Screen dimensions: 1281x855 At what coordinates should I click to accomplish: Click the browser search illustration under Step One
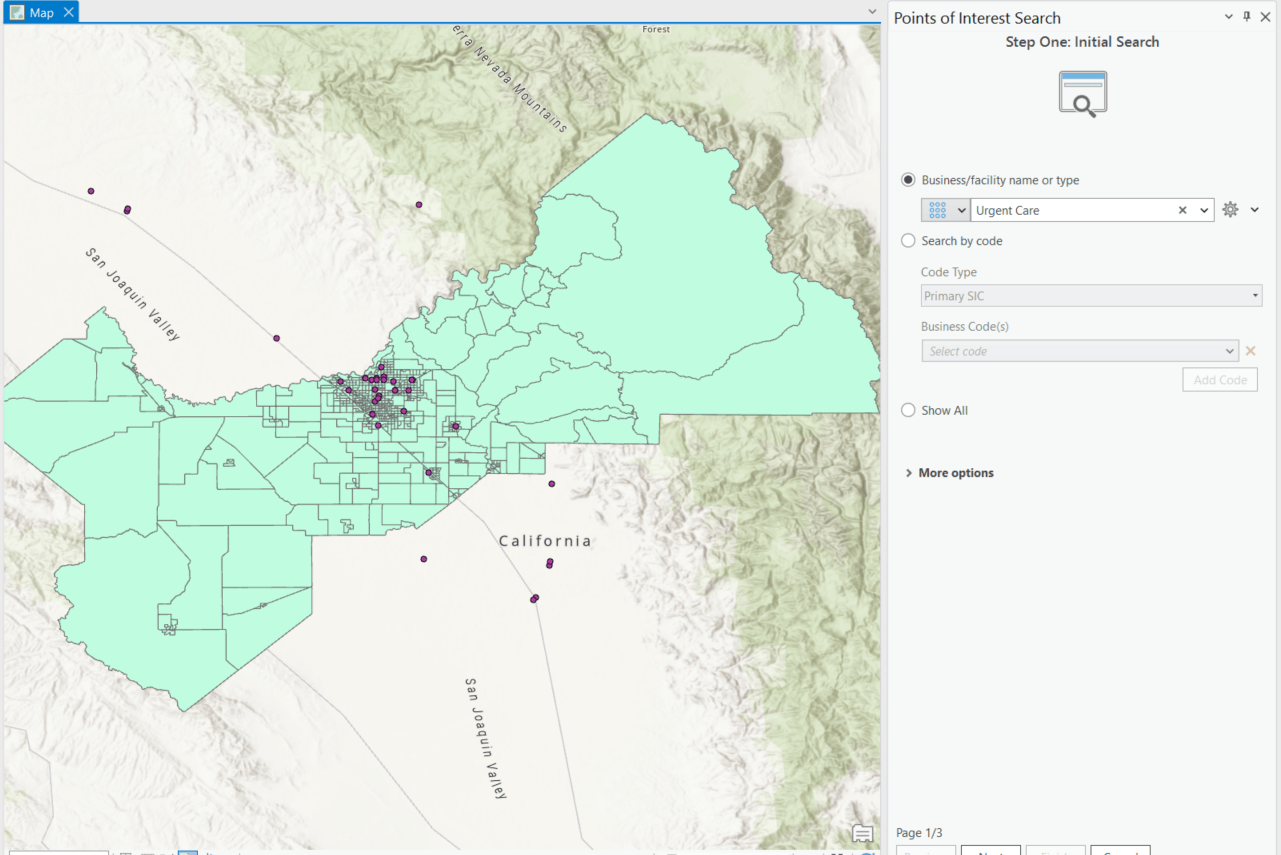click(1082, 92)
